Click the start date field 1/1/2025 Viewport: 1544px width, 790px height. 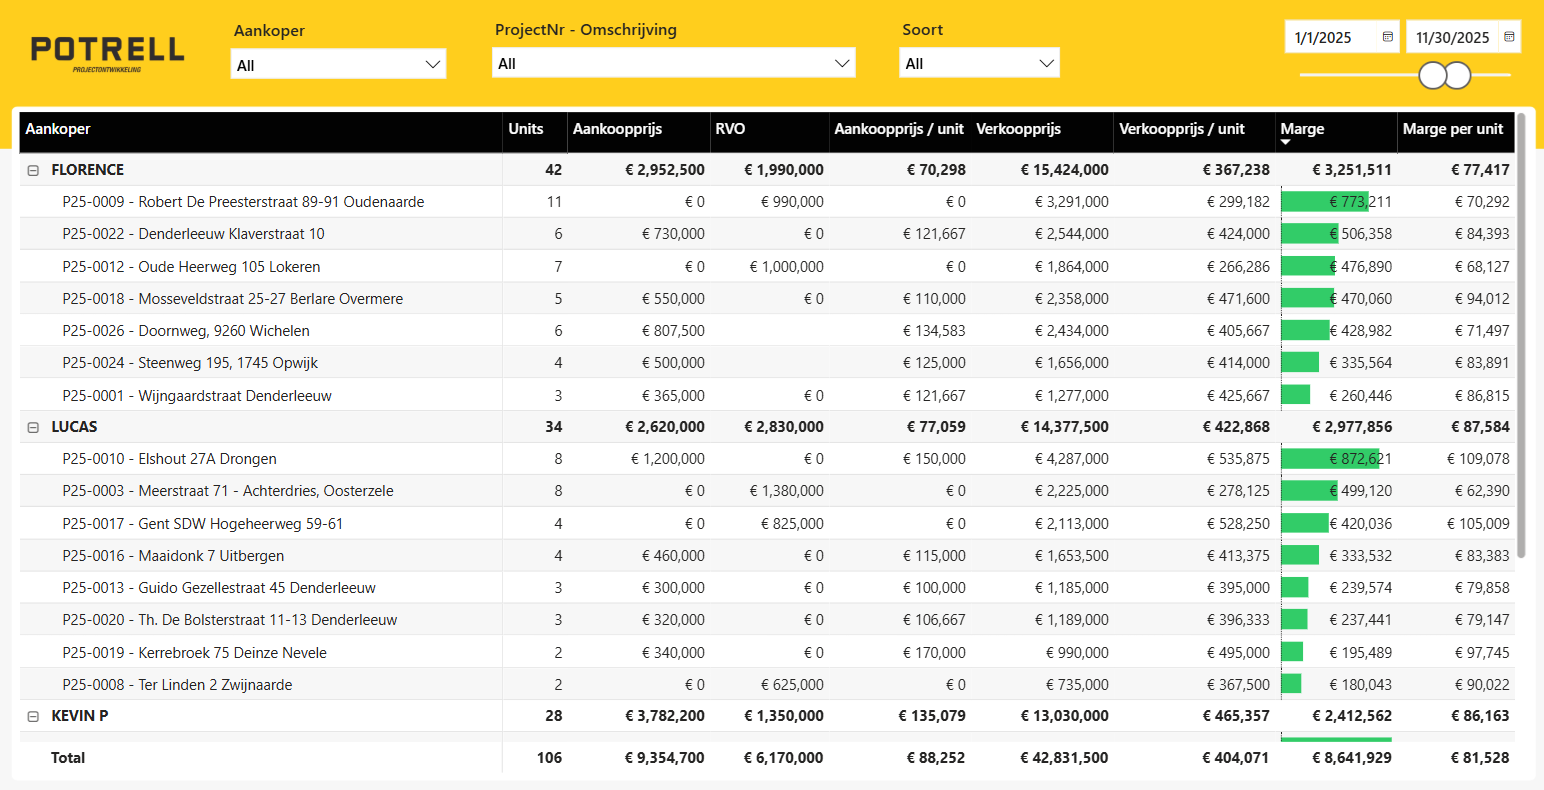1323,38
